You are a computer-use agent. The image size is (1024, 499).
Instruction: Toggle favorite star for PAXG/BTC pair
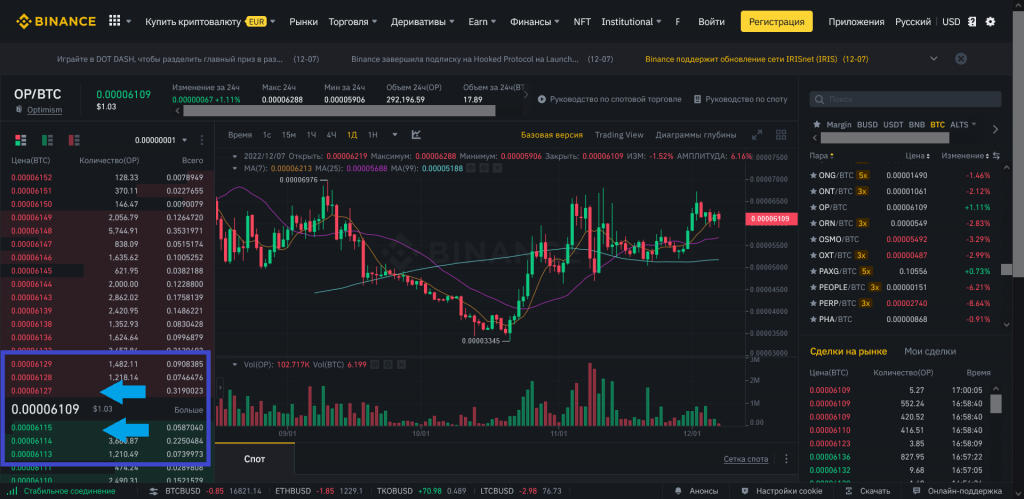tap(813, 271)
